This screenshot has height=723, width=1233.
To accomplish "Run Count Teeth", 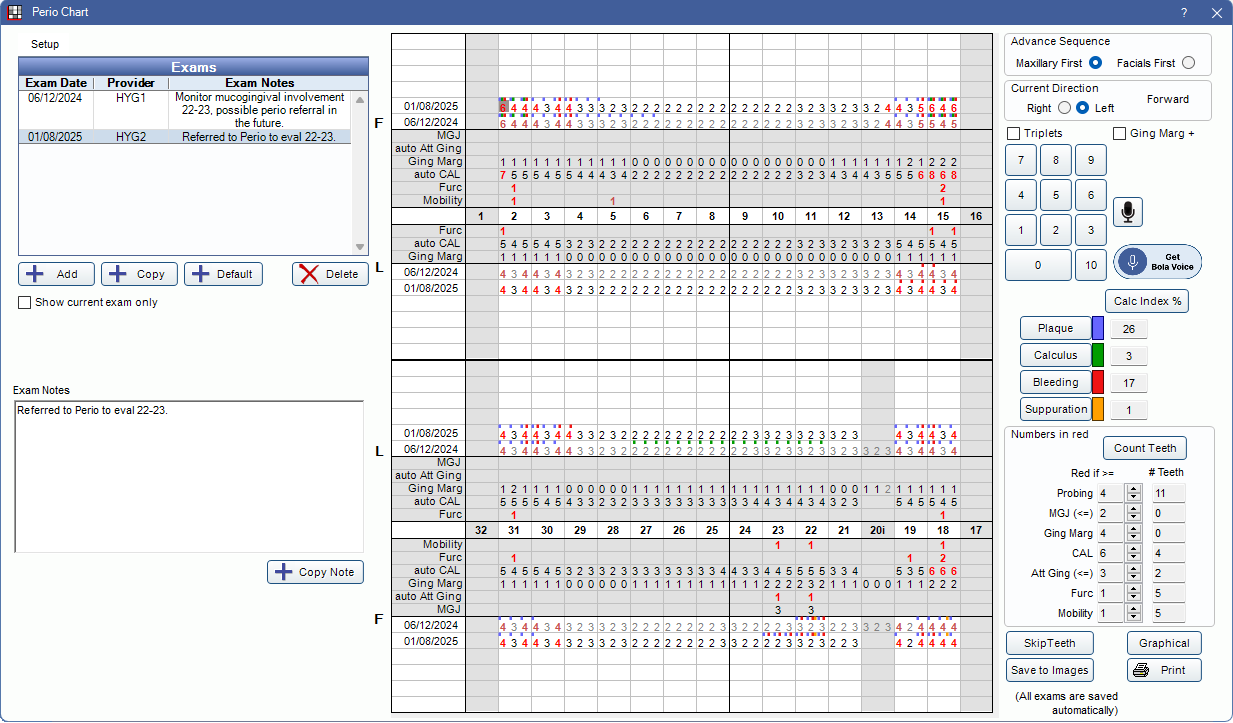I will [1144, 447].
